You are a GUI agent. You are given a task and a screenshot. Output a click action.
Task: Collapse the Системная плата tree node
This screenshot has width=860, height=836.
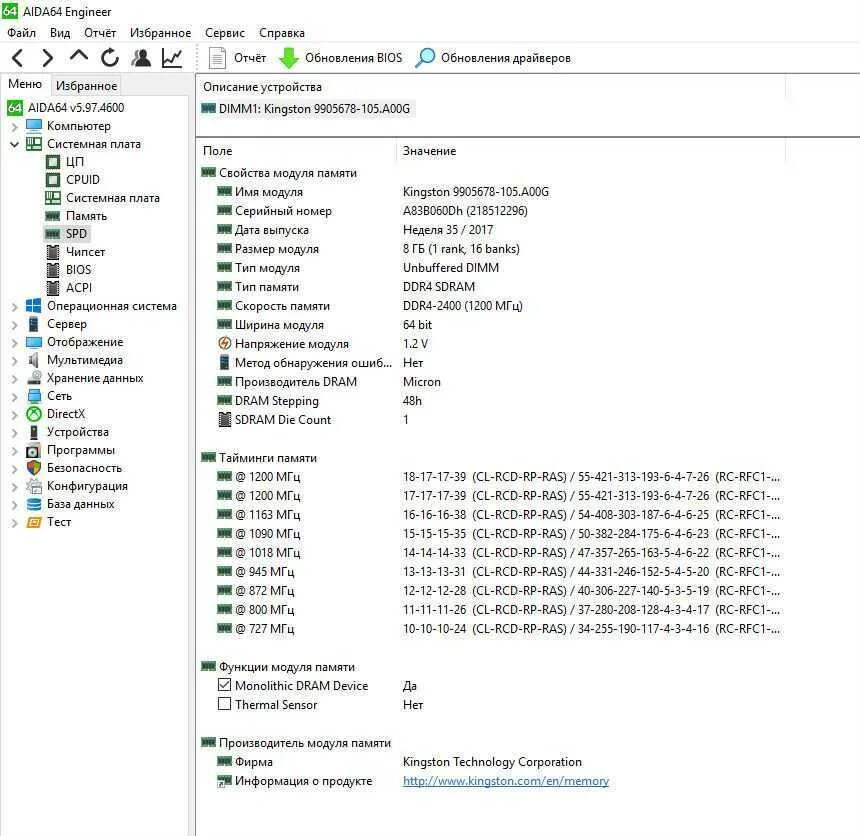coord(15,144)
